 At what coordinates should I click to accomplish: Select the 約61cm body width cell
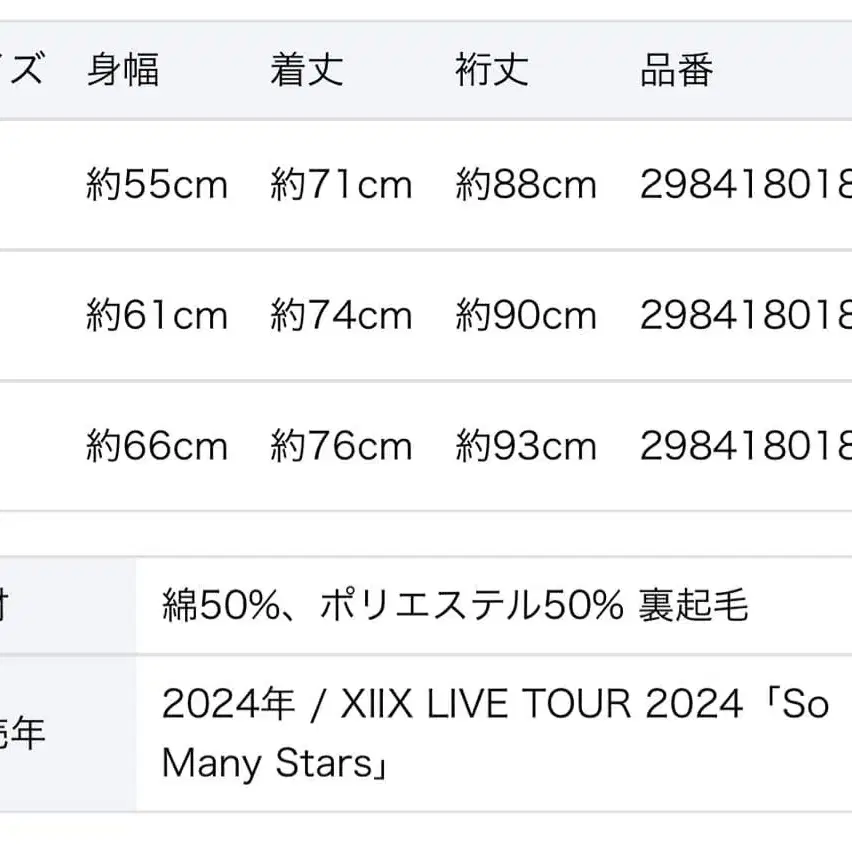pyautogui.click(x=157, y=316)
